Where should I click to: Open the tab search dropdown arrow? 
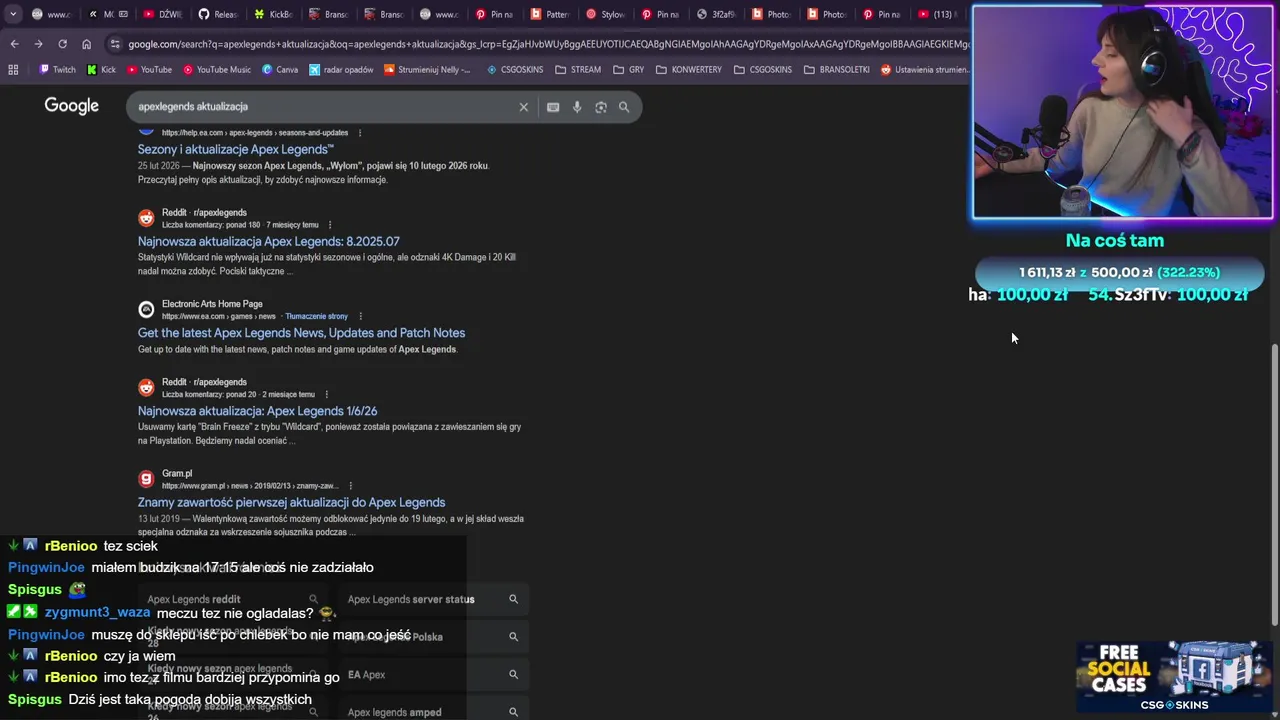pos(12,14)
